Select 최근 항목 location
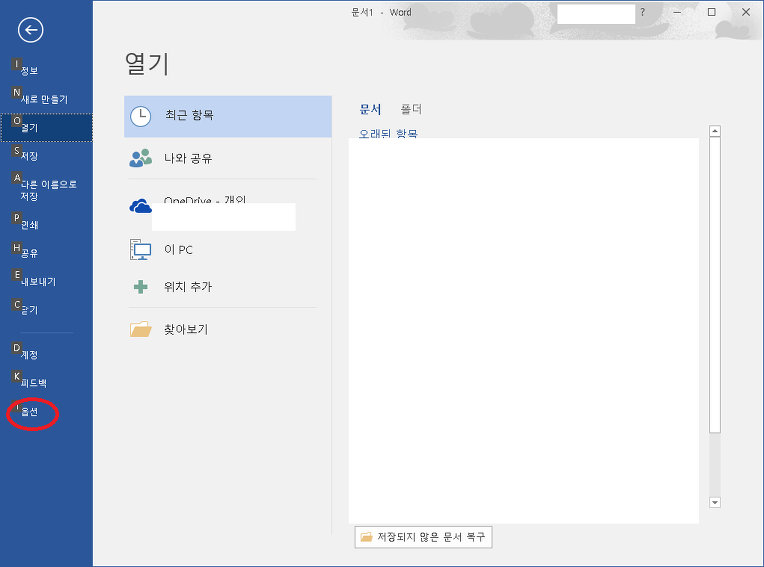Image resolution: width=764 pixels, height=567 pixels. [x=228, y=116]
